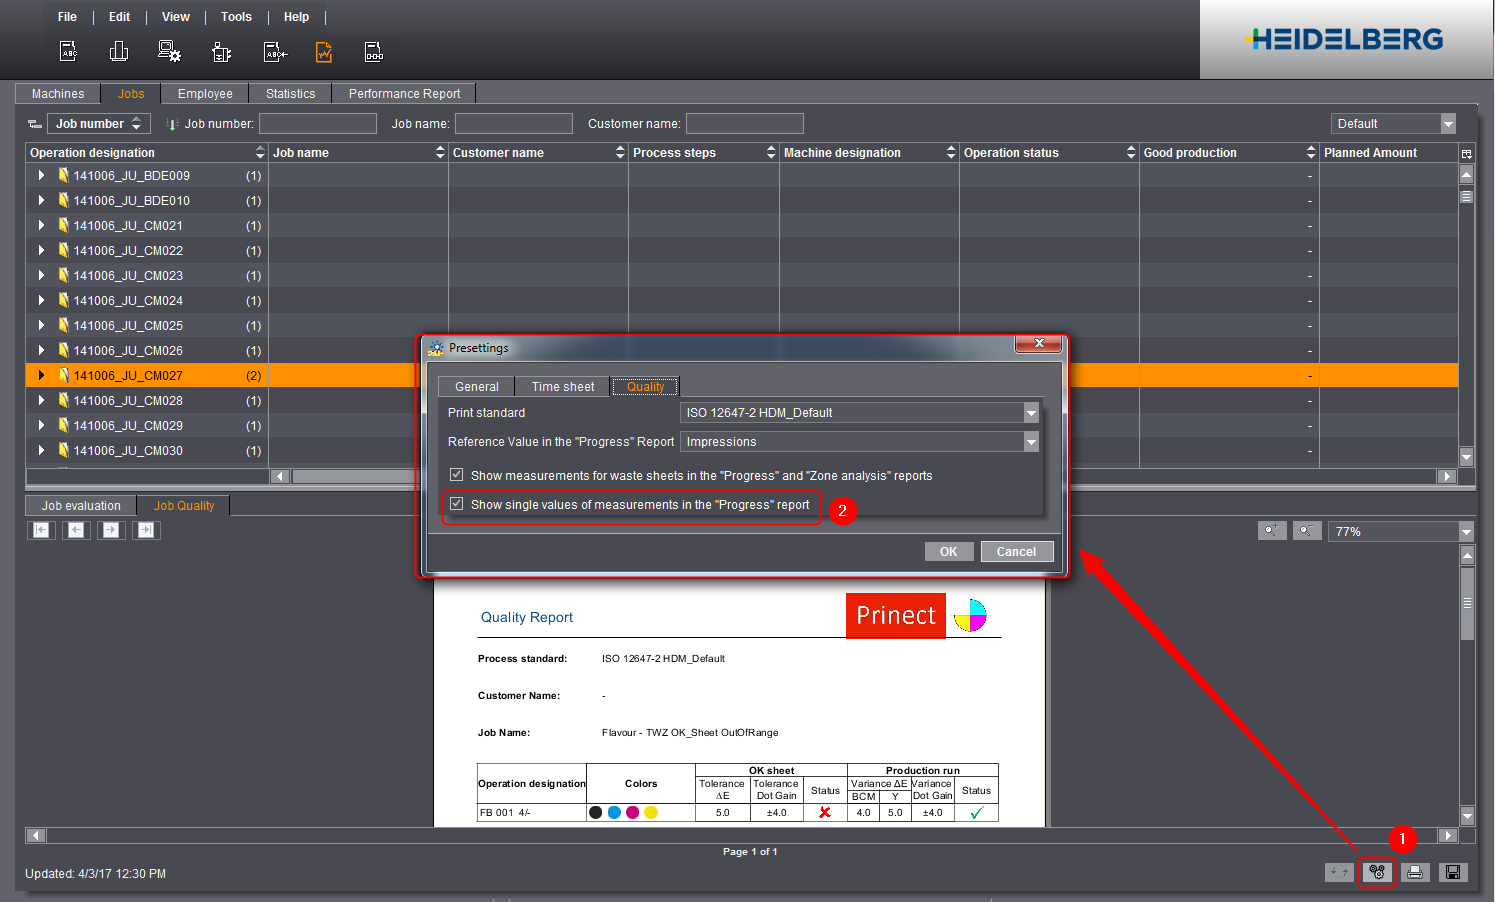Screen dimensions: 1495x902
Task: Open the 77% zoom level dropdown
Action: tap(1465, 532)
